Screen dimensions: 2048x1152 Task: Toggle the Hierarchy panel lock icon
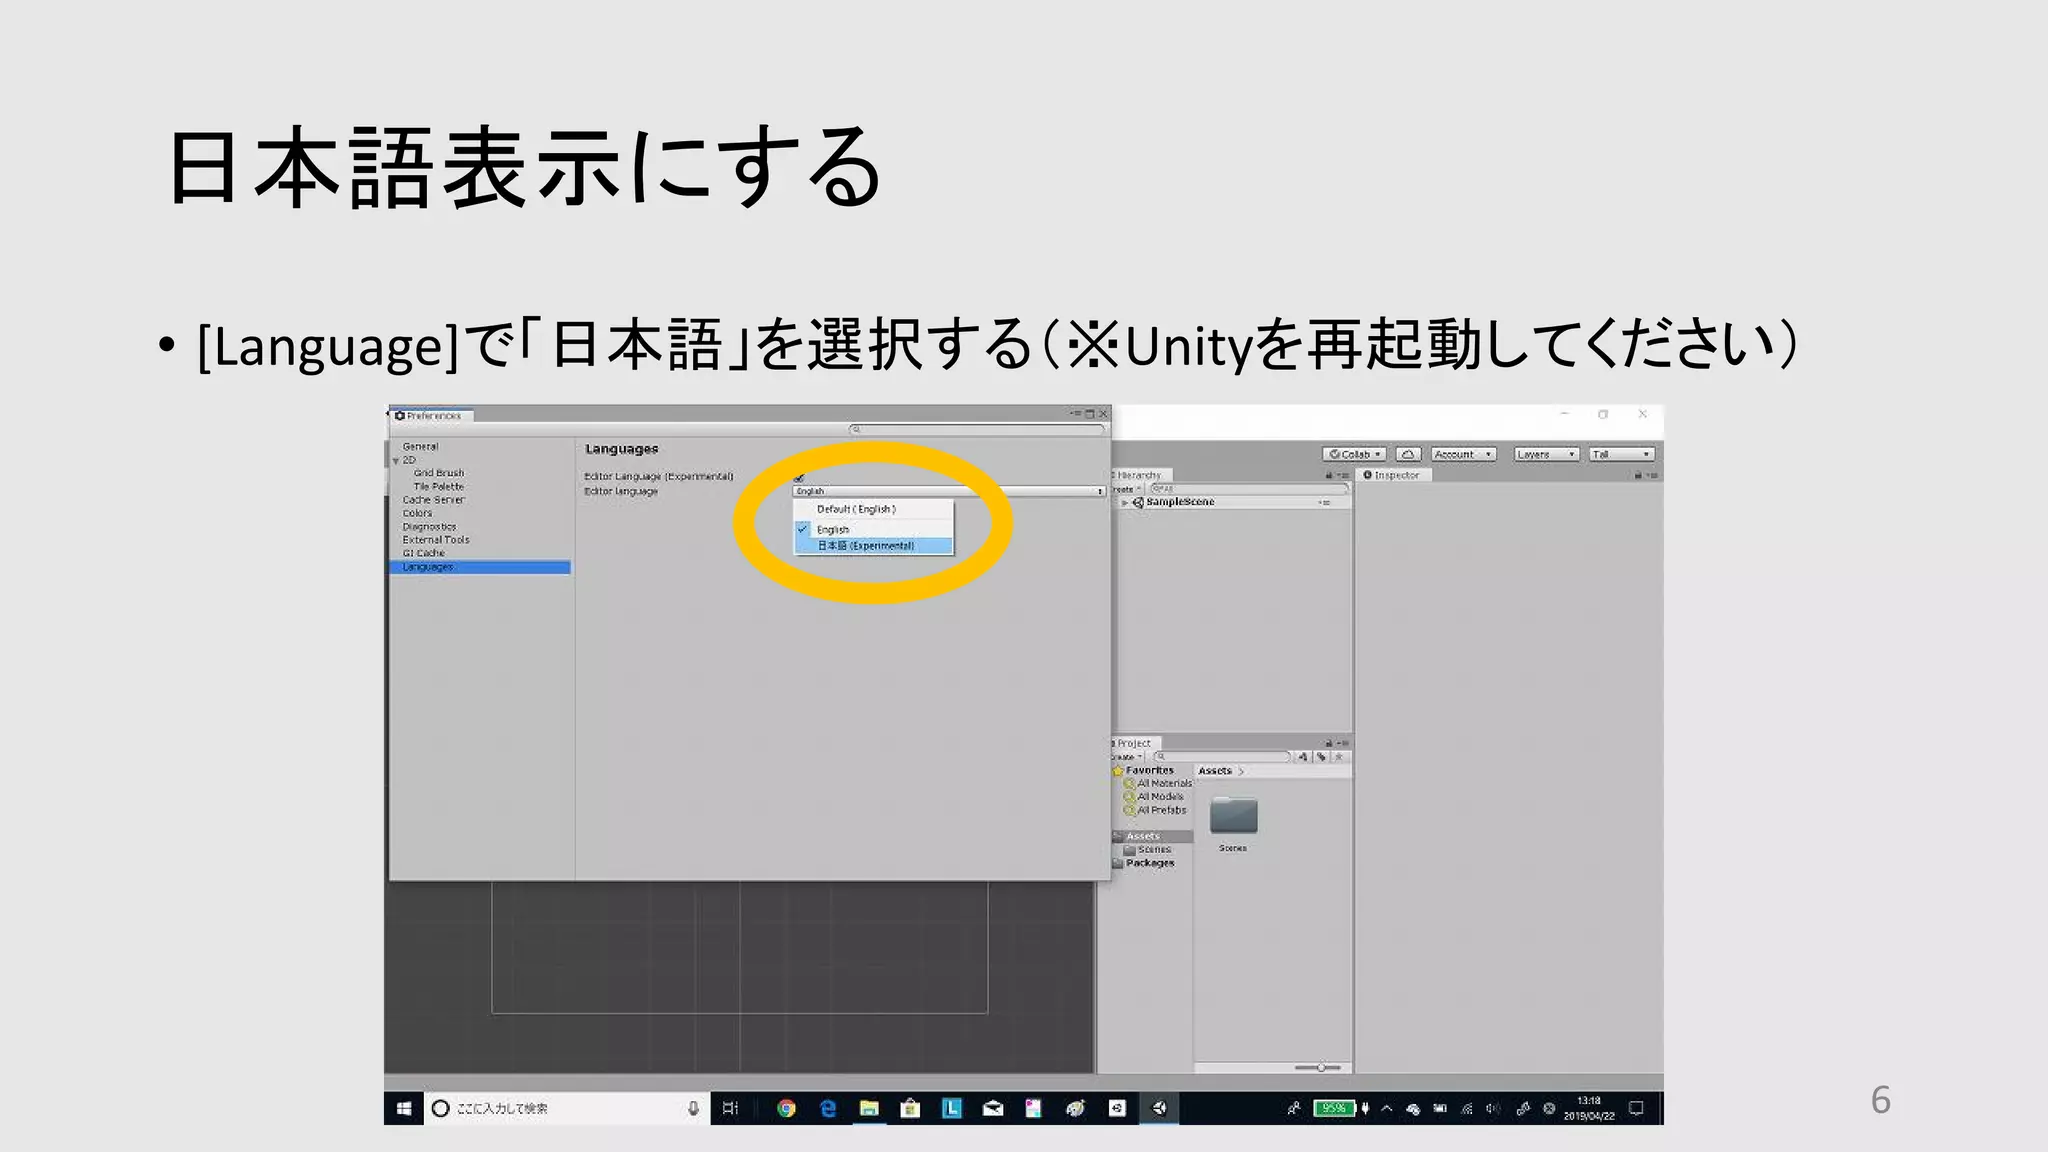tap(1329, 475)
